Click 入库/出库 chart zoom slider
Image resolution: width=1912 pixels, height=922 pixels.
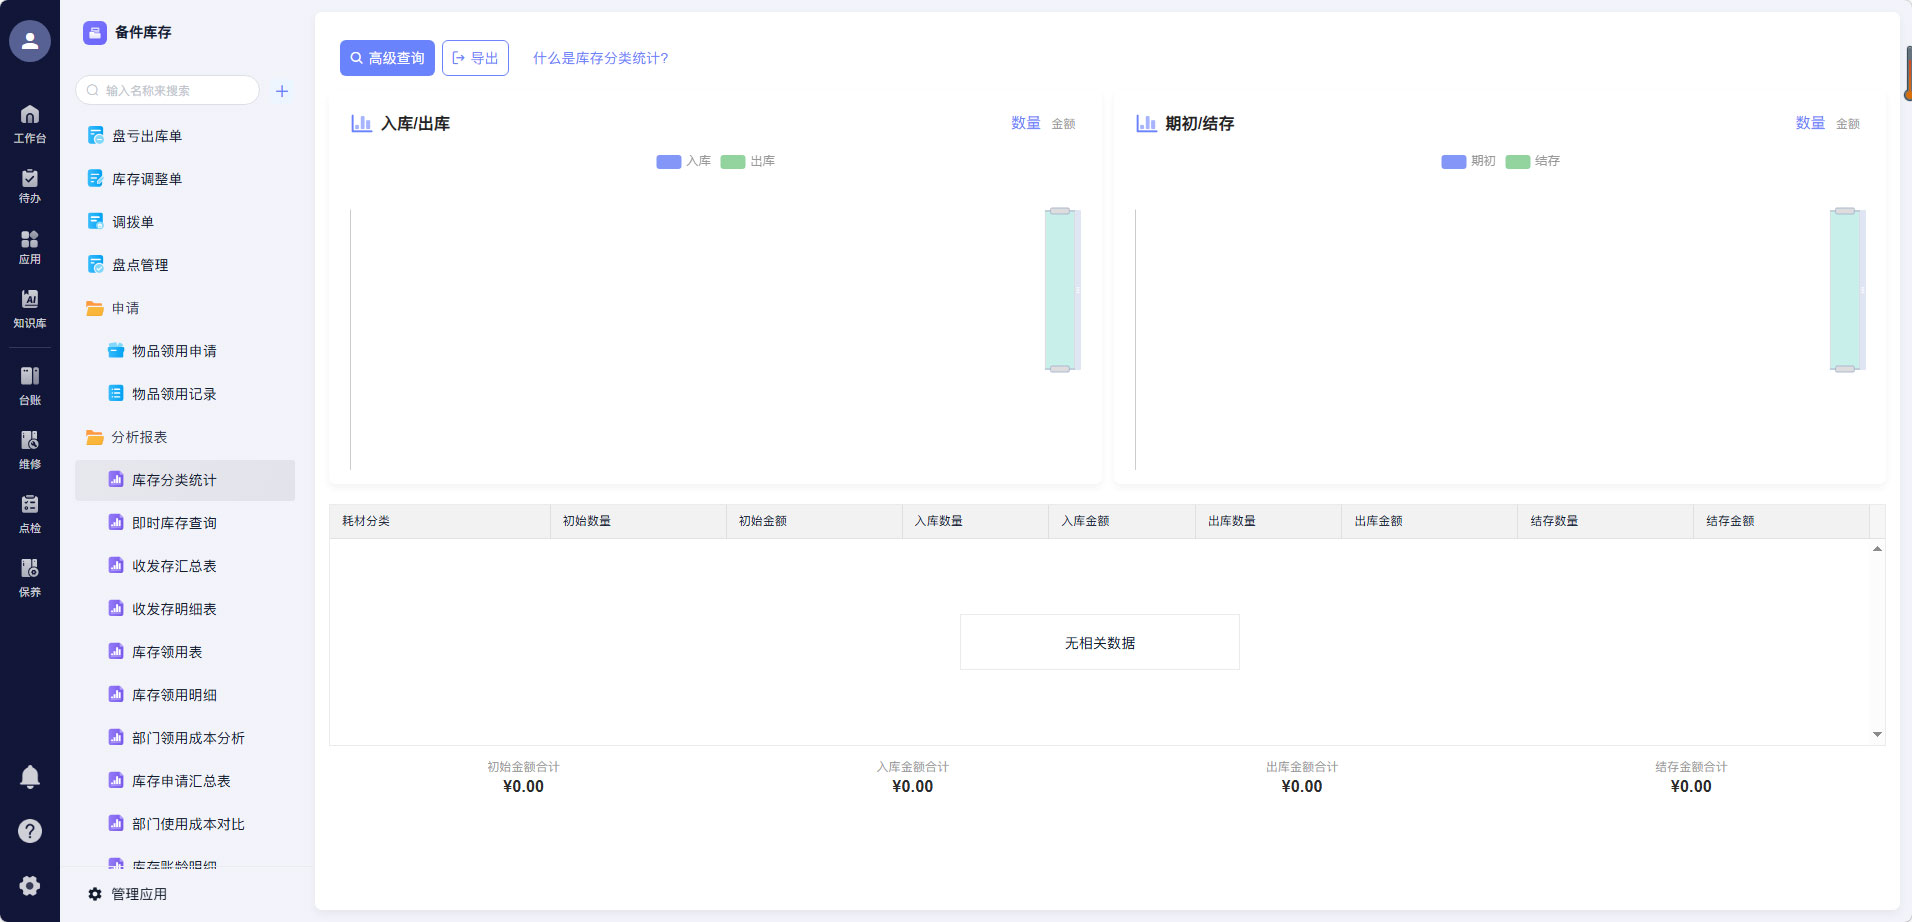pyautogui.click(x=1060, y=290)
